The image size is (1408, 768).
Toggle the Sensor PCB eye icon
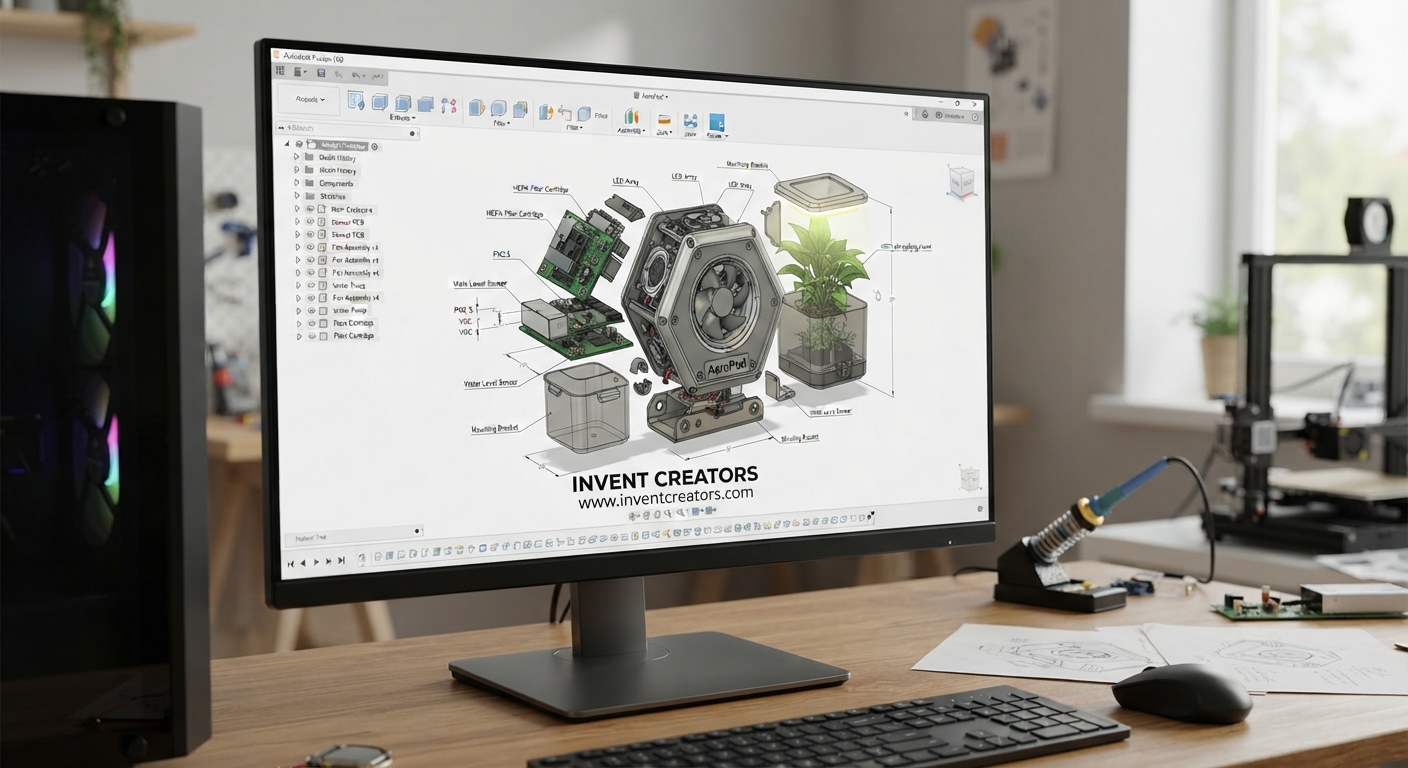[310, 234]
